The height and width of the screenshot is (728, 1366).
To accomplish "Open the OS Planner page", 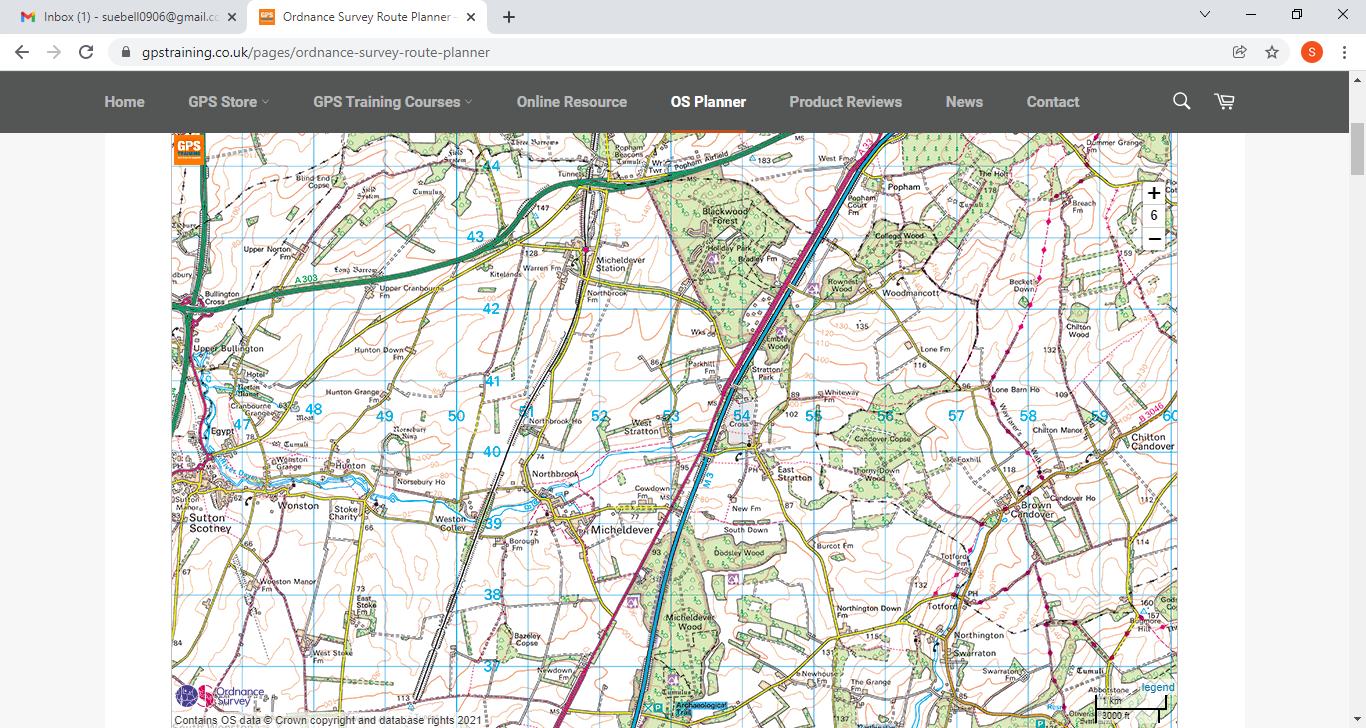I will [708, 102].
